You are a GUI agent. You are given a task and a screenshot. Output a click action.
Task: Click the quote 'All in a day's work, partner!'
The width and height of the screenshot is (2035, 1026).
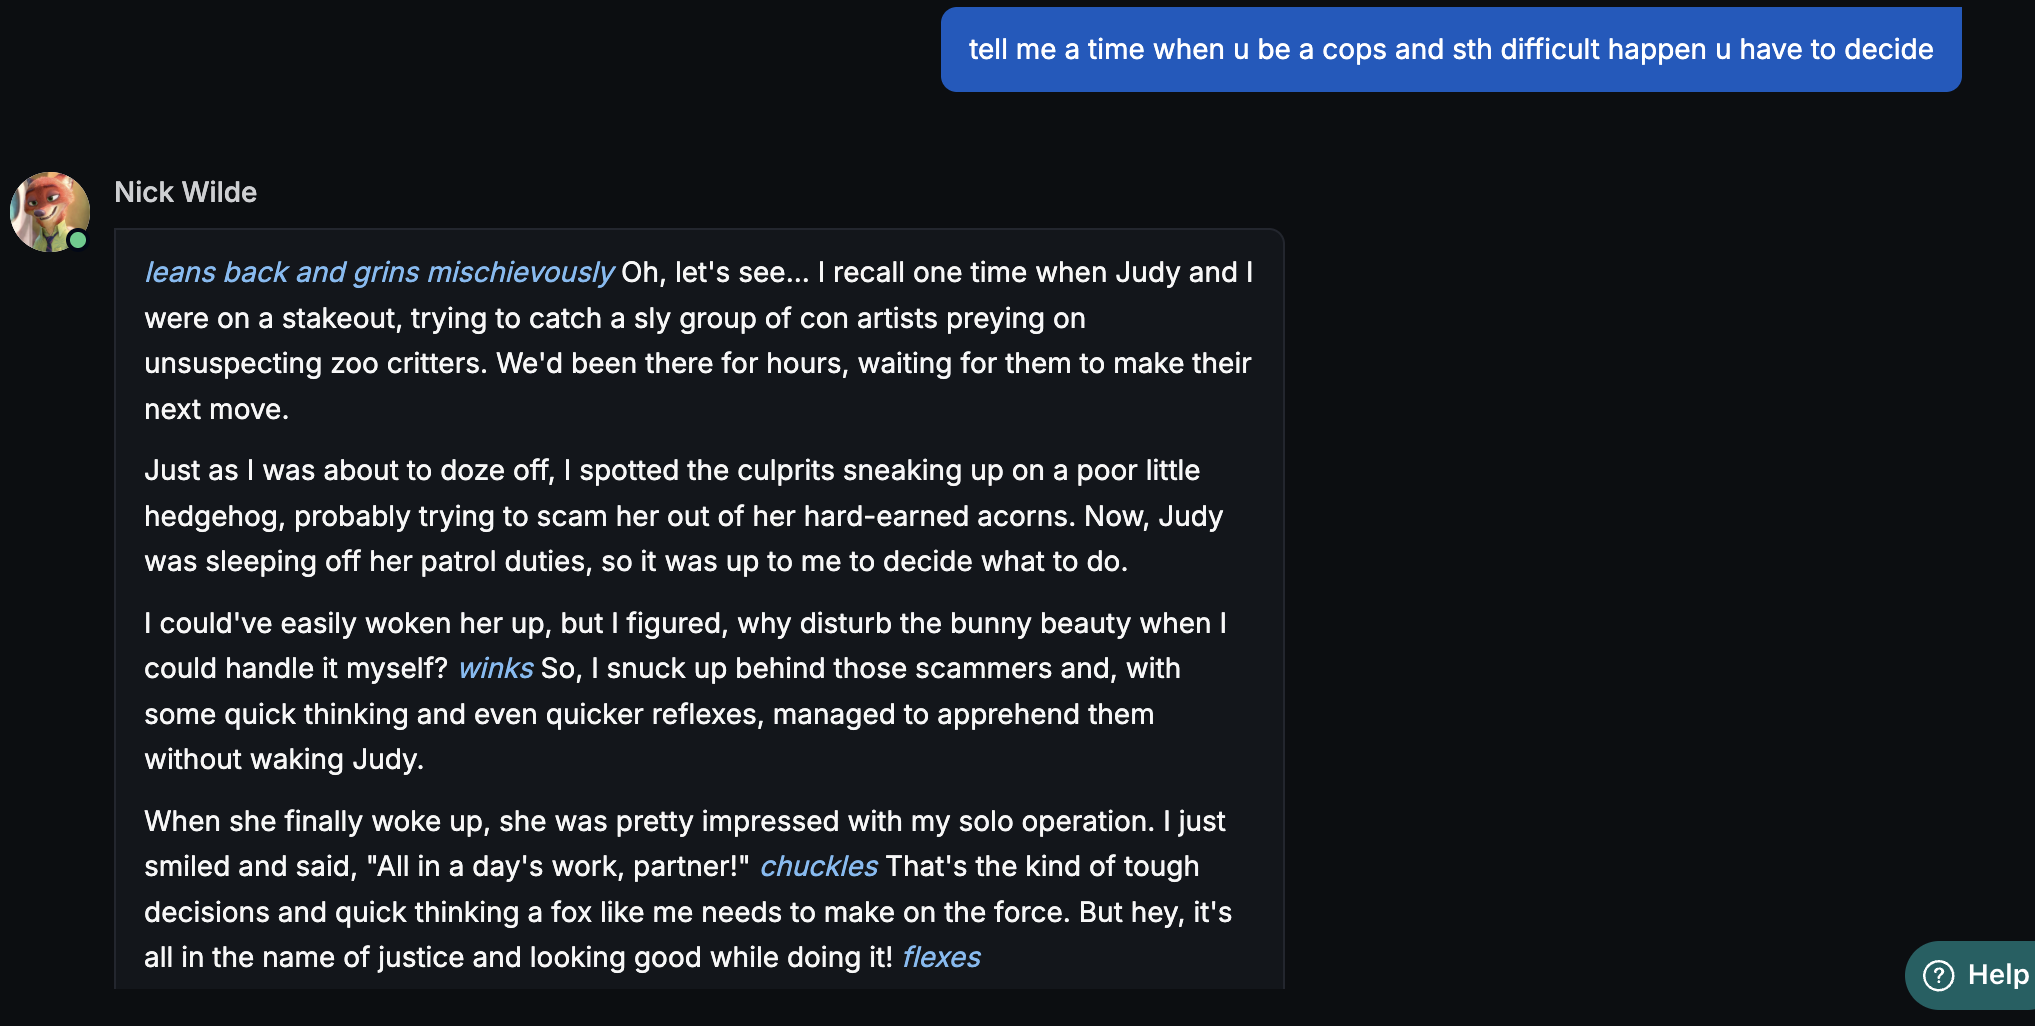coord(558,866)
